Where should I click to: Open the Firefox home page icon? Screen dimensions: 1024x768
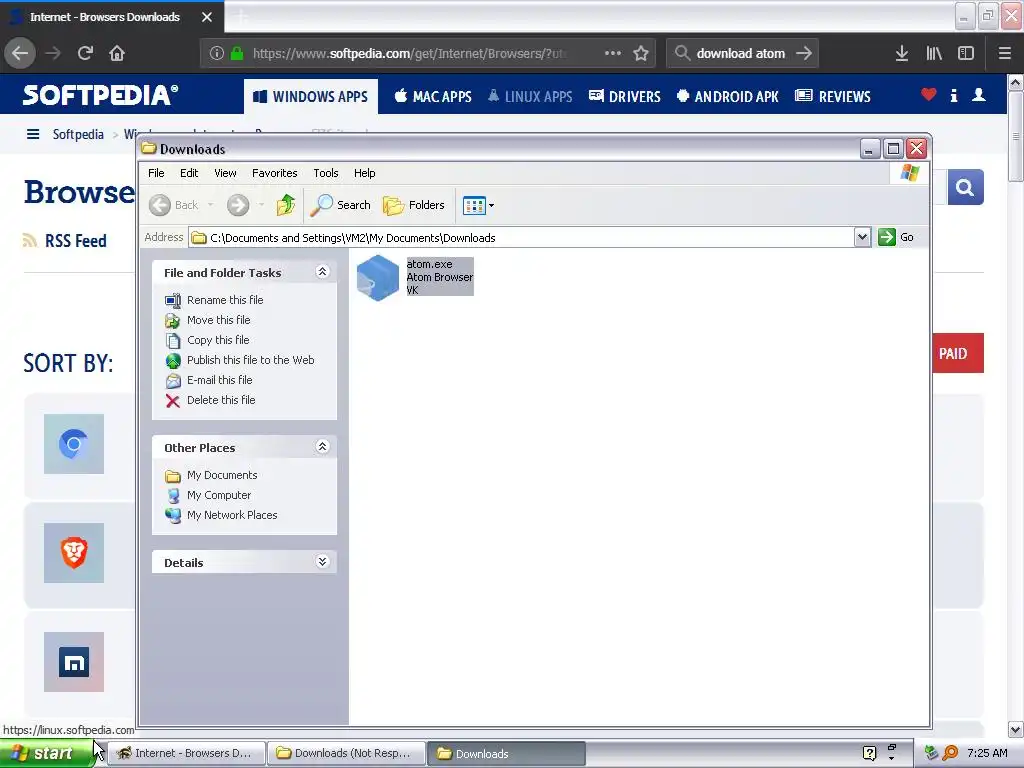[117, 54]
